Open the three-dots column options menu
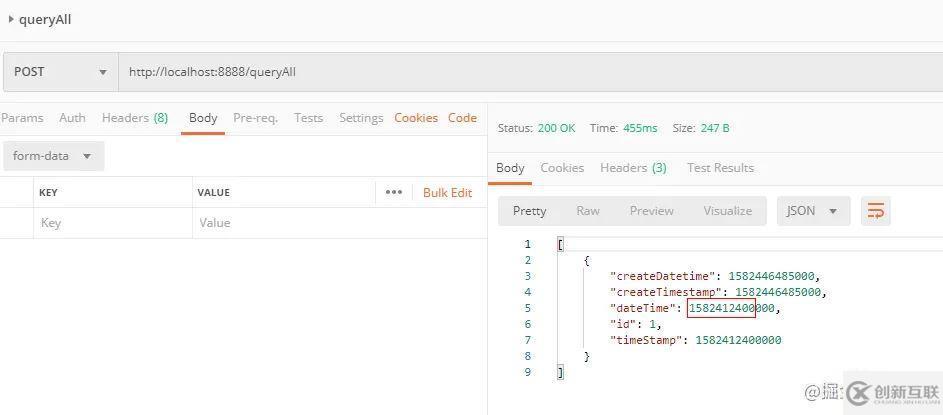 click(x=393, y=192)
